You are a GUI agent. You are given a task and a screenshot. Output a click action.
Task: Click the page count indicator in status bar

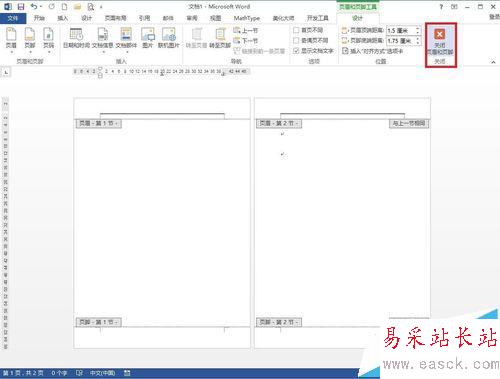(x=23, y=373)
